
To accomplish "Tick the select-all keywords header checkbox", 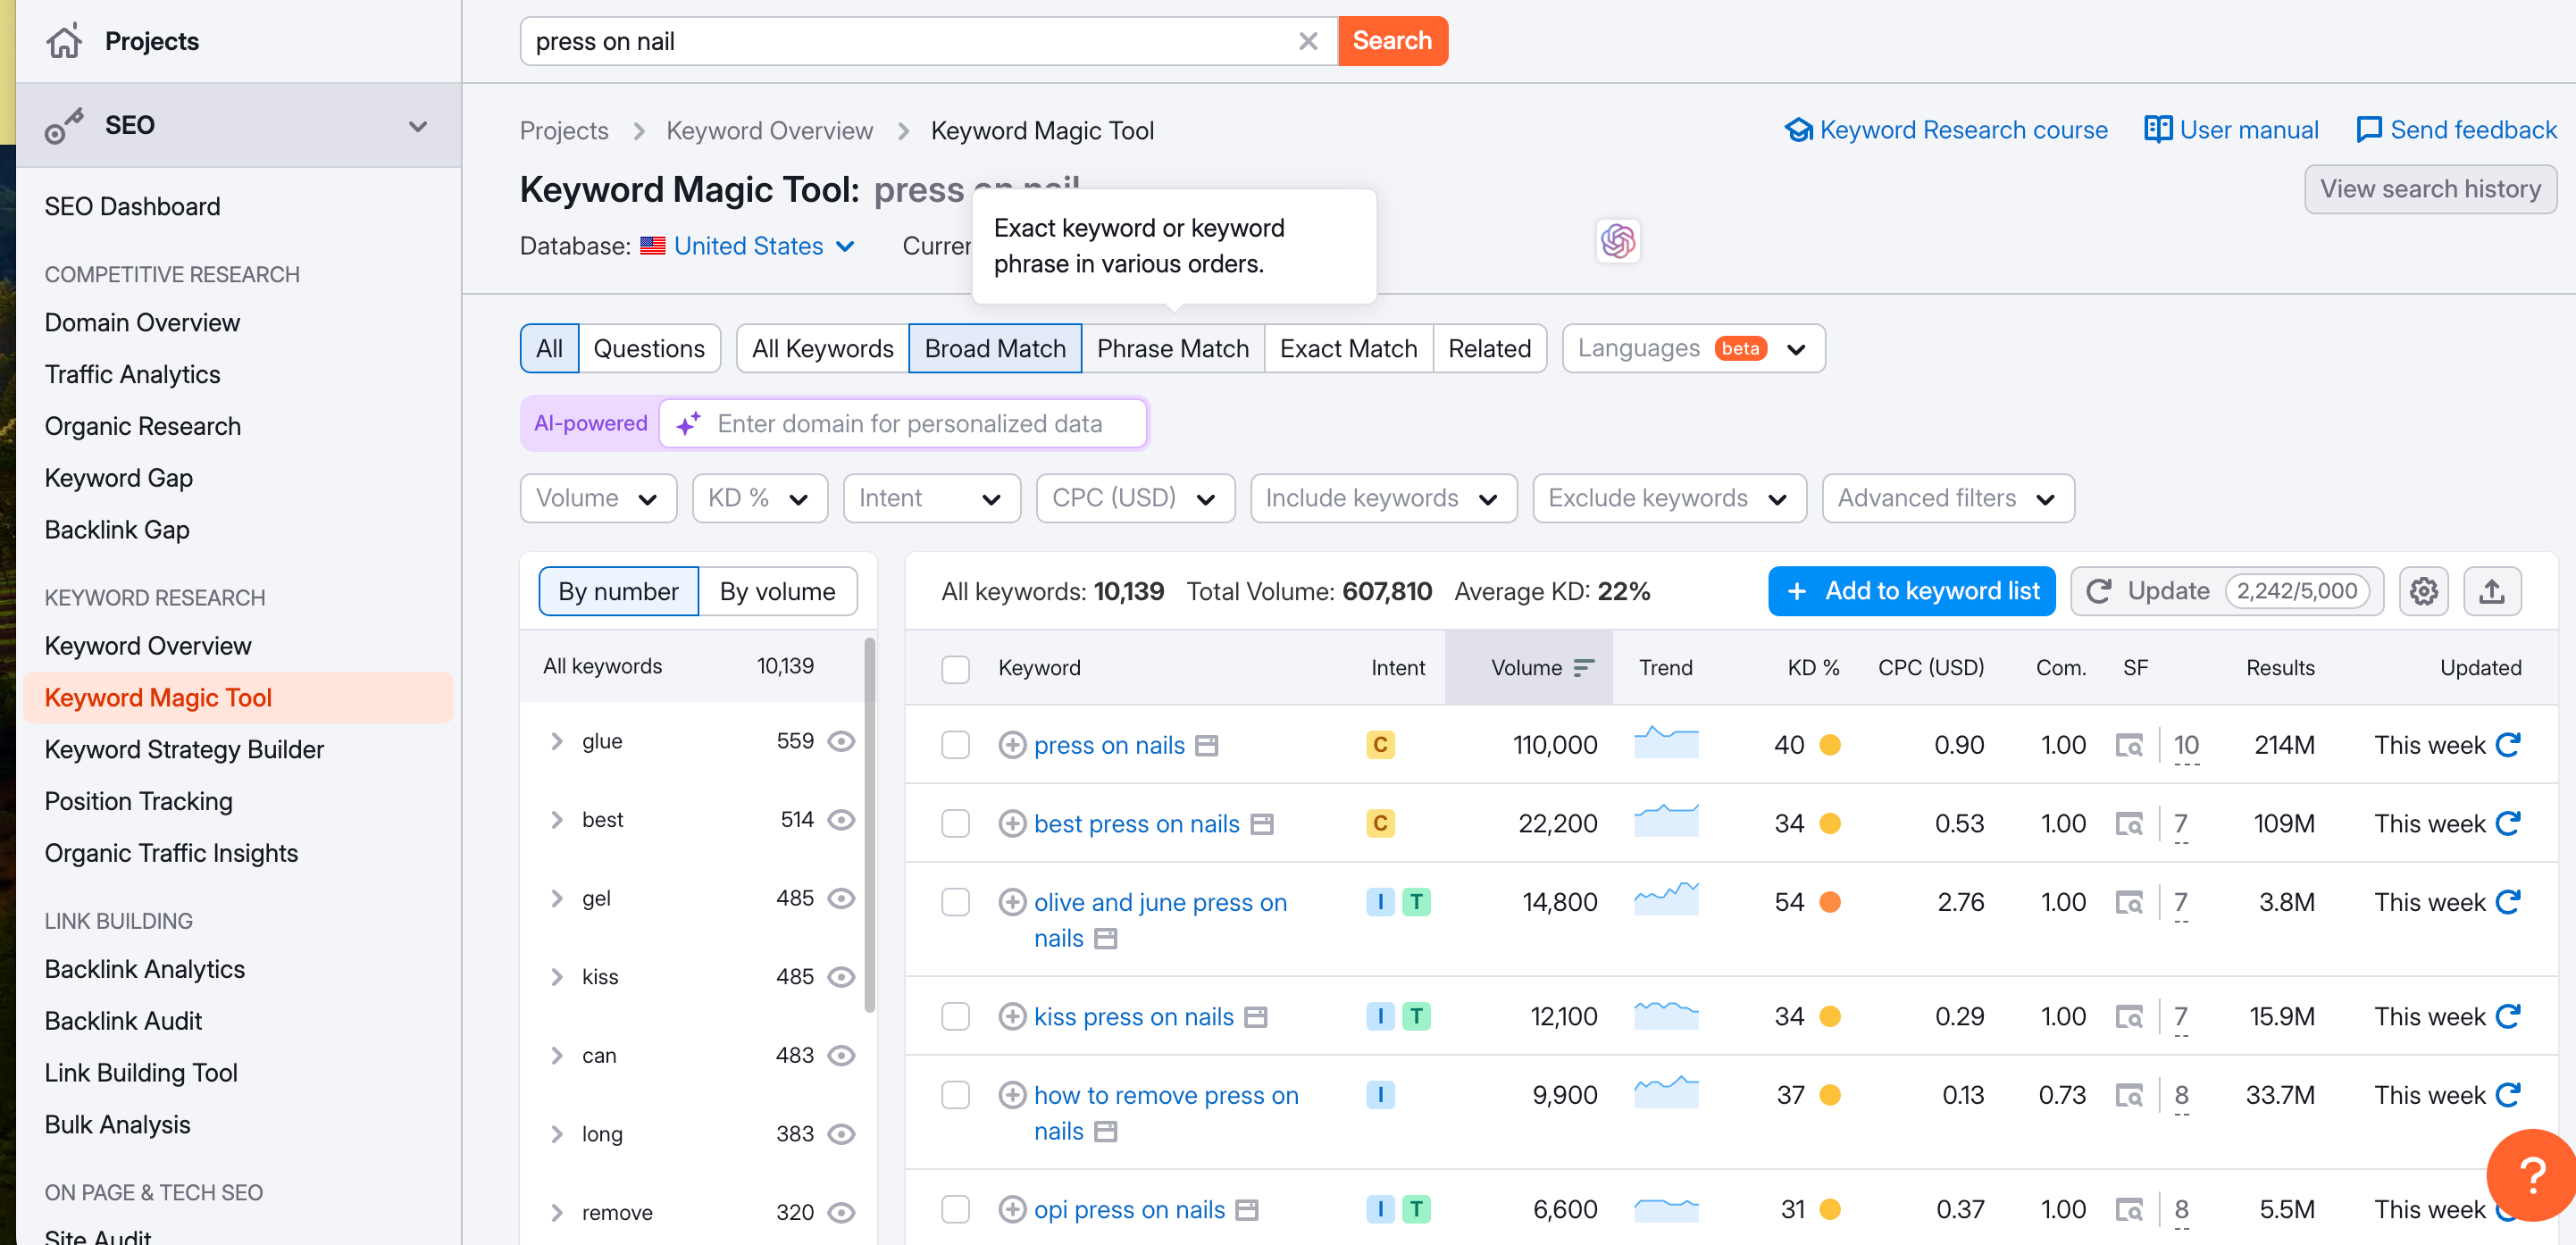I will (955, 668).
